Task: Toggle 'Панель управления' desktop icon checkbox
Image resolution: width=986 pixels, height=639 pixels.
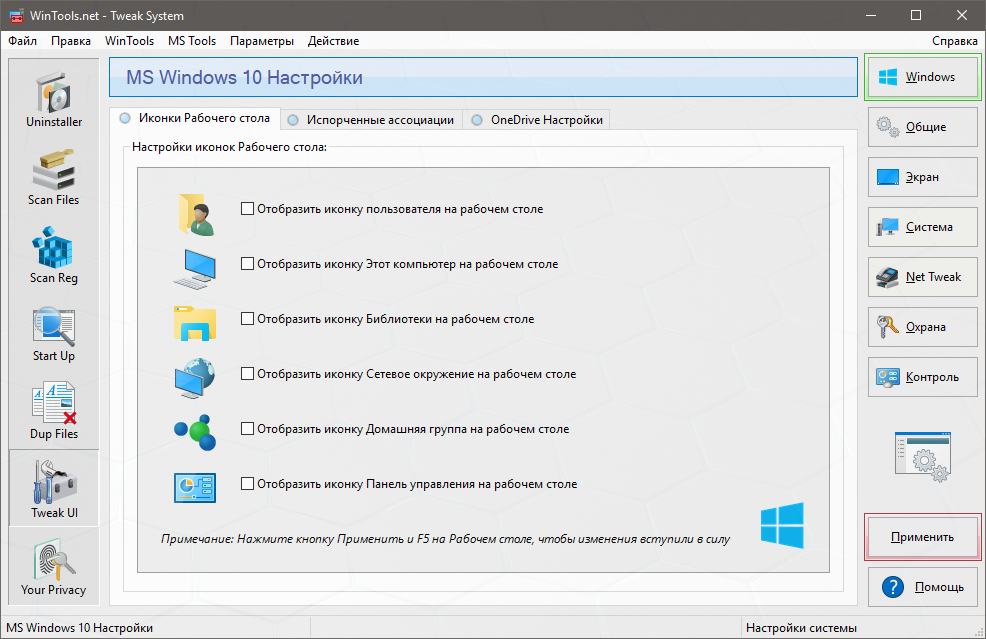Action: pos(248,484)
